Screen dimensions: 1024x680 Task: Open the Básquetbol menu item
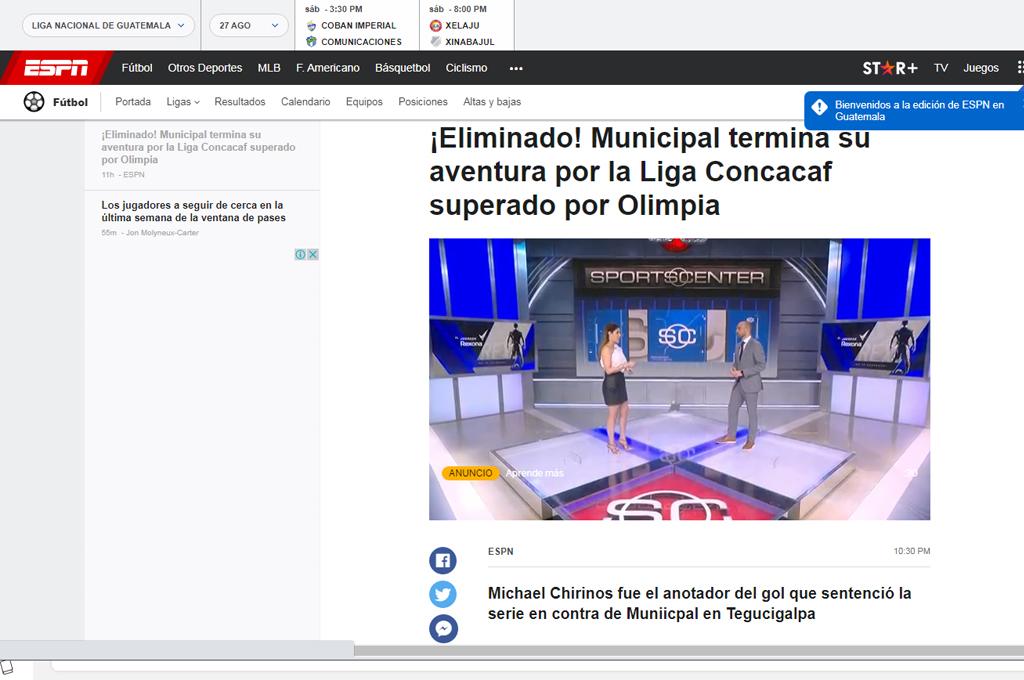point(401,67)
